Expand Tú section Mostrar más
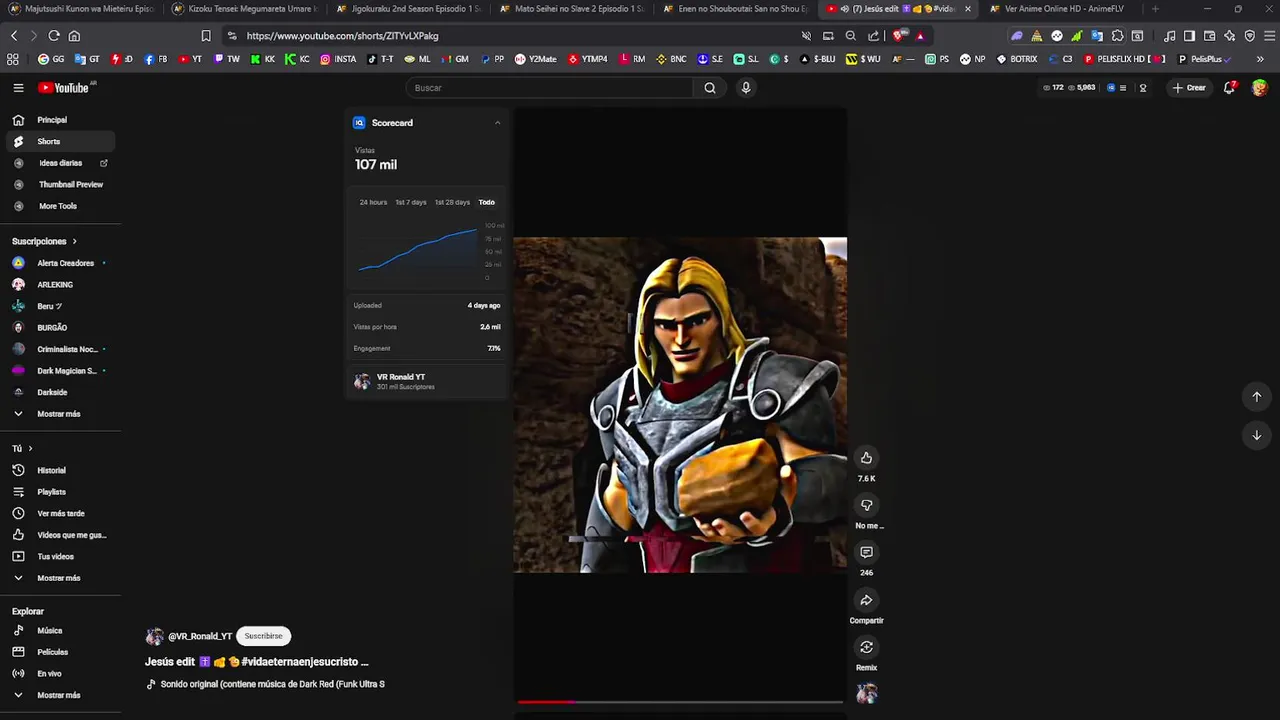The width and height of the screenshot is (1280, 720). pos(60,578)
